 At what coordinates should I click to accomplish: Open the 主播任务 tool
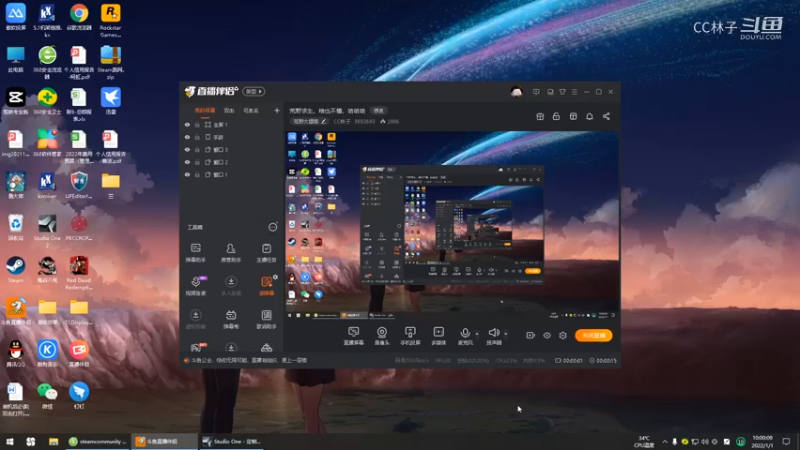click(266, 253)
